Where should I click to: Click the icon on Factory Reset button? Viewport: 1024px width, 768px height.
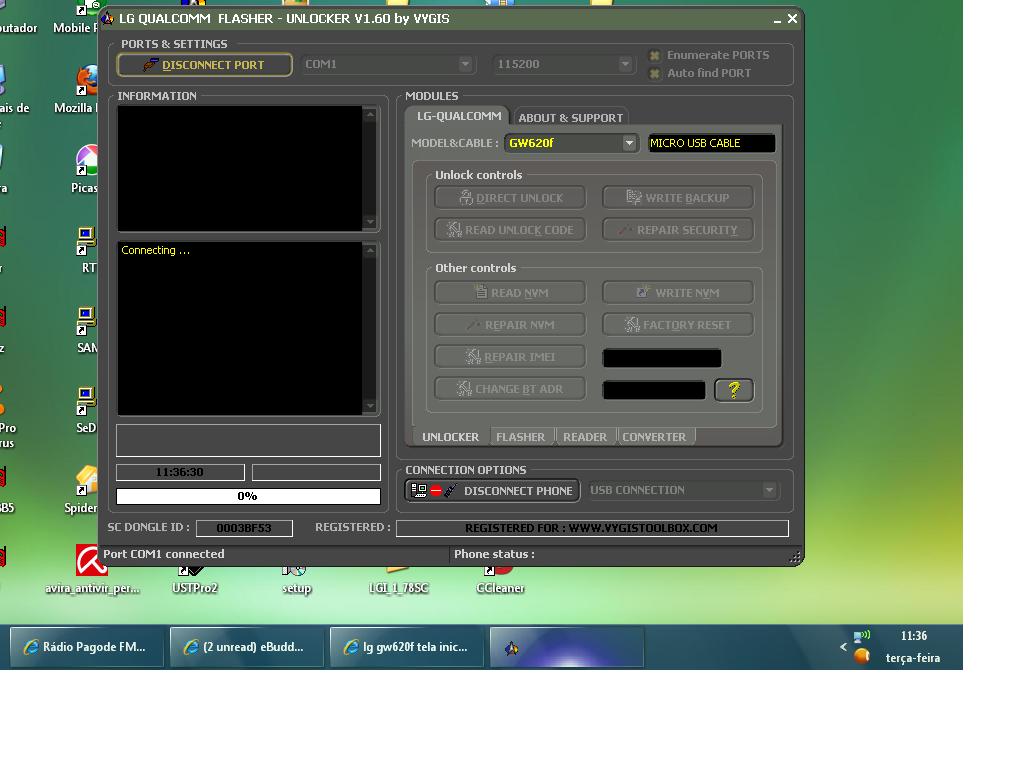click(632, 324)
